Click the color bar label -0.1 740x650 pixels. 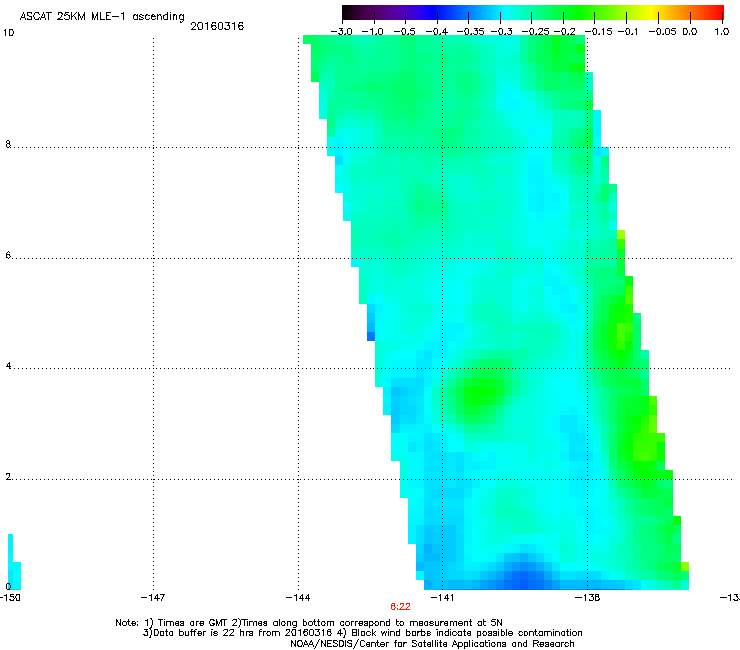pyautogui.click(x=628, y=32)
